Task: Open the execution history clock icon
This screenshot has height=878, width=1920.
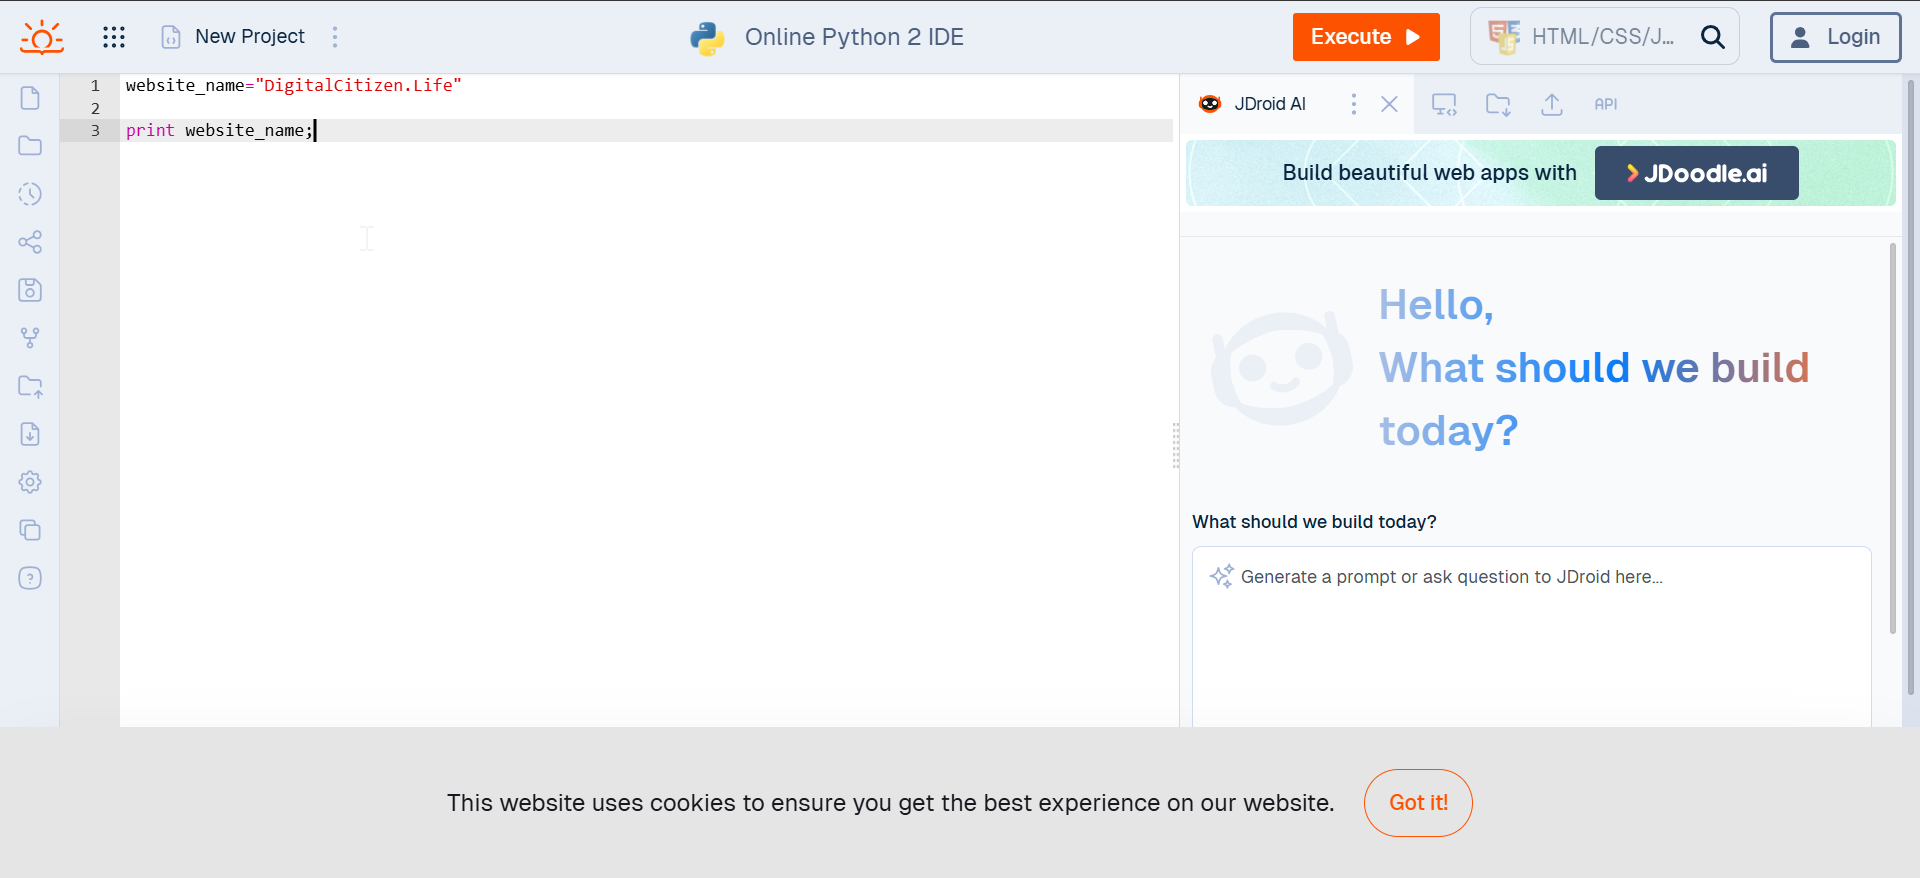Action: coord(30,194)
